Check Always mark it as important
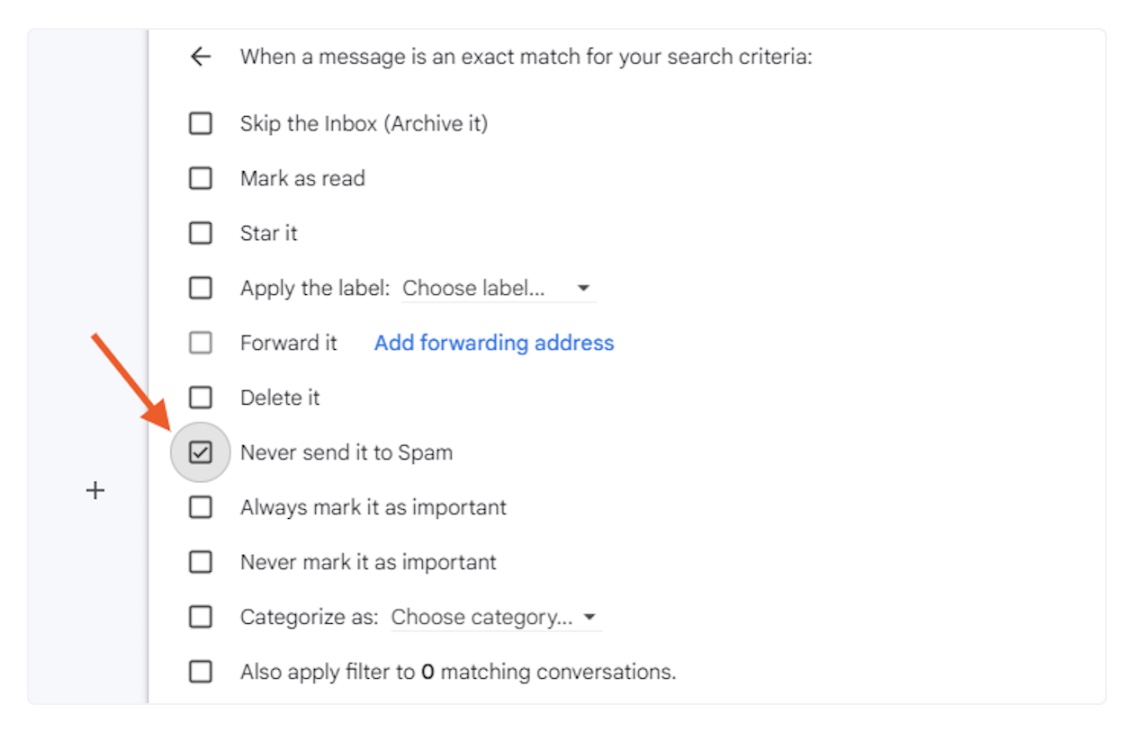 201,507
